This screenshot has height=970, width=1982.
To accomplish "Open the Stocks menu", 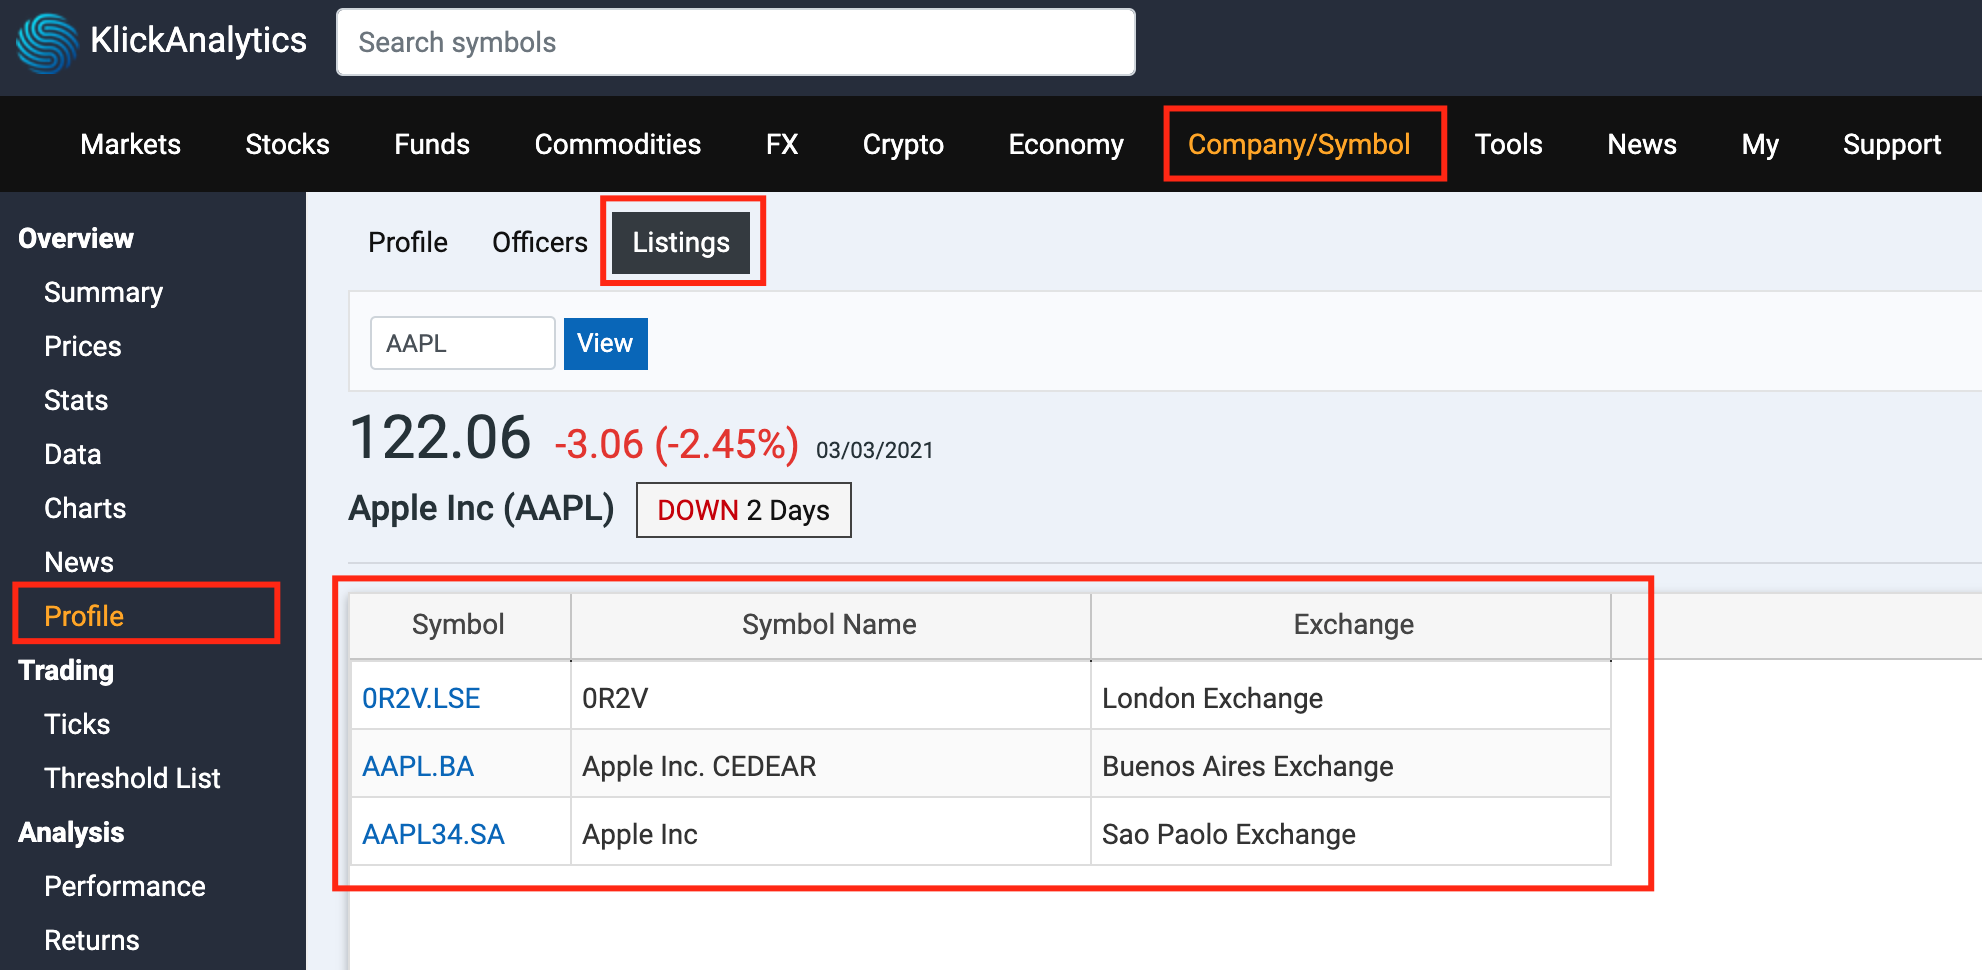I will point(288,144).
